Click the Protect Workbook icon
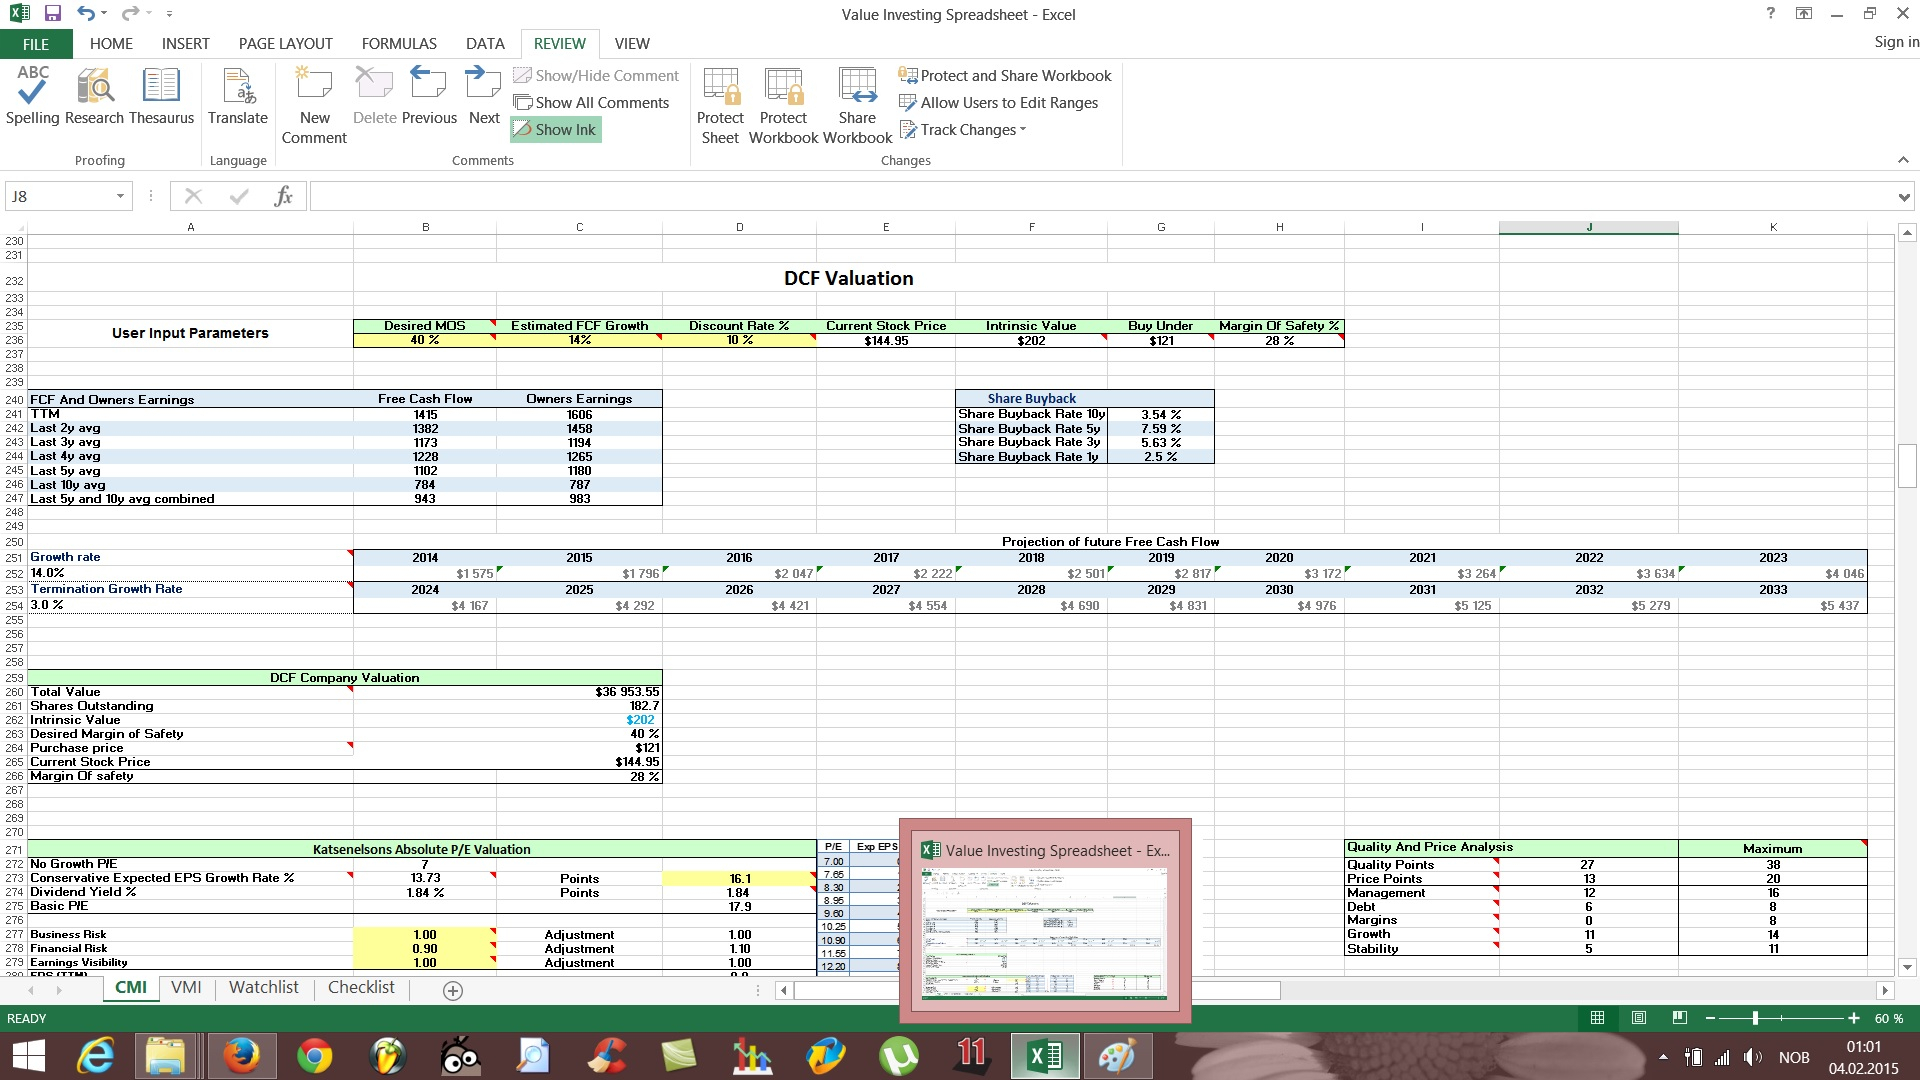The height and width of the screenshot is (1080, 1920). click(x=783, y=105)
